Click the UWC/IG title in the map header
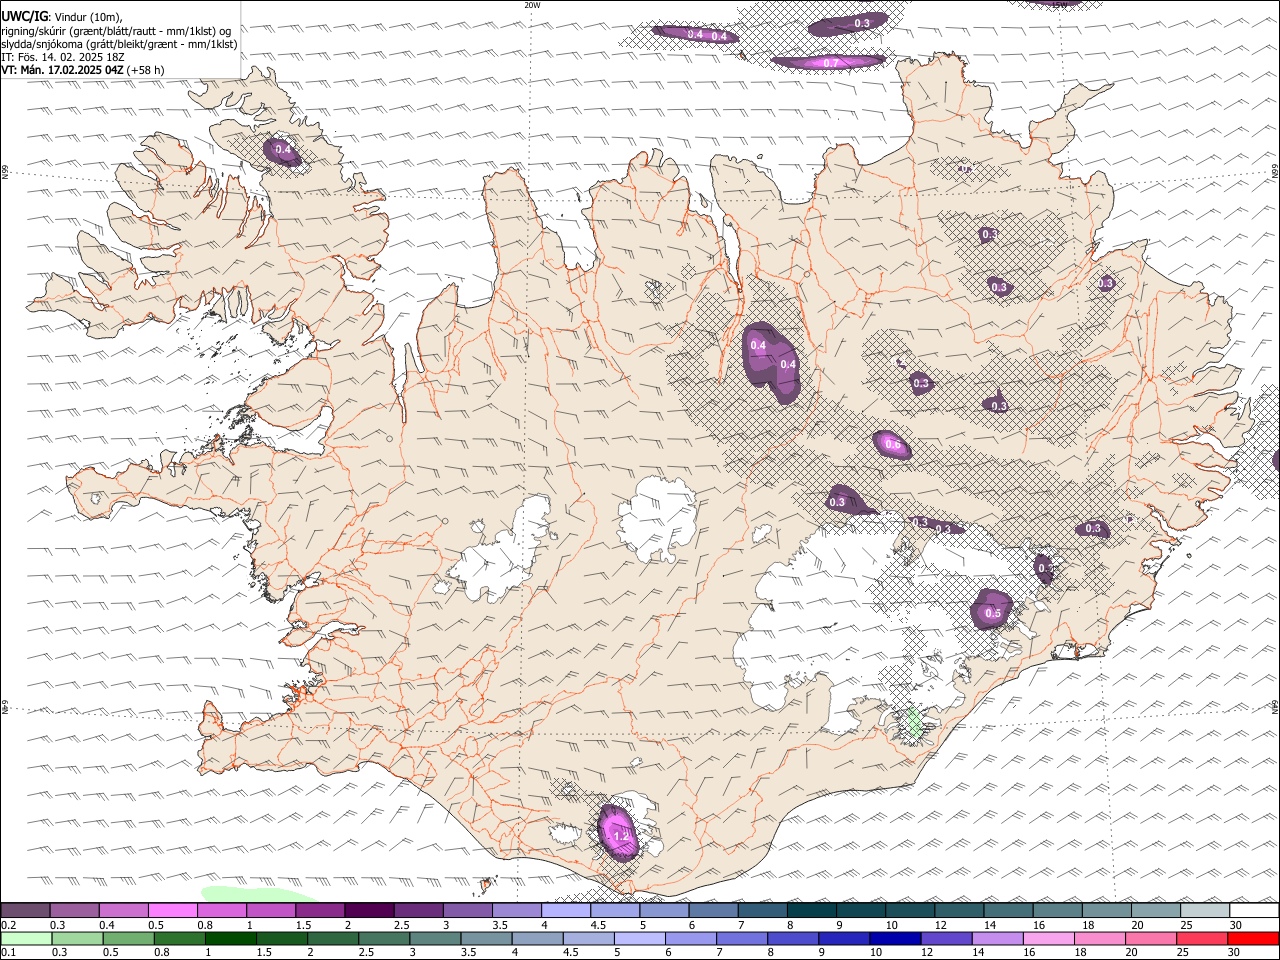The image size is (1280, 960). (24, 17)
